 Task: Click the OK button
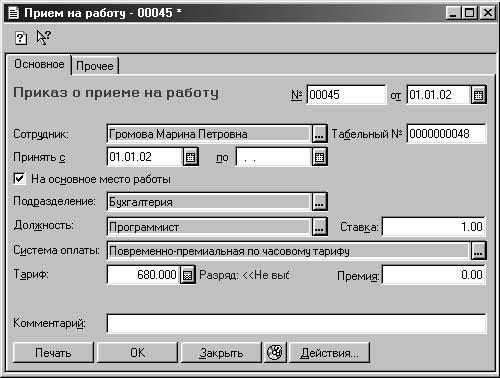click(137, 352)
